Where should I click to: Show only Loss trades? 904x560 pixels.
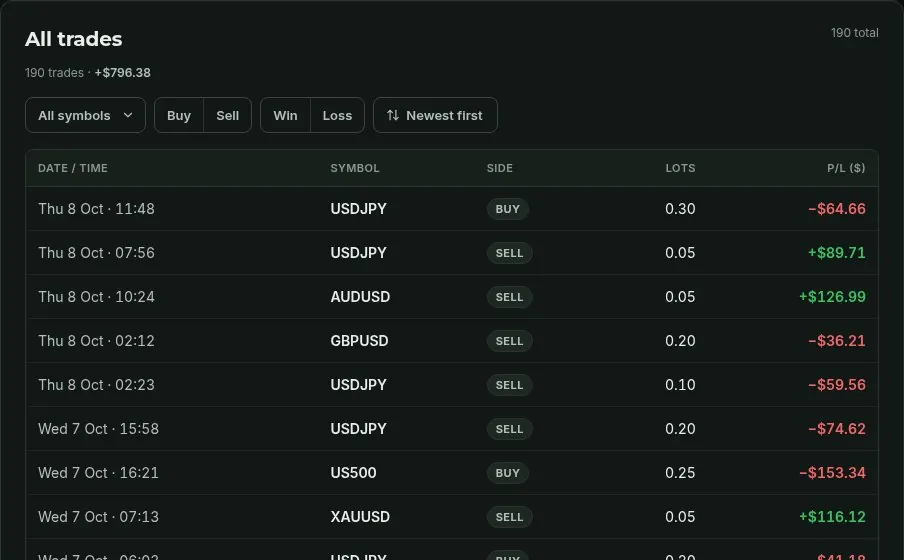[337, 115]
